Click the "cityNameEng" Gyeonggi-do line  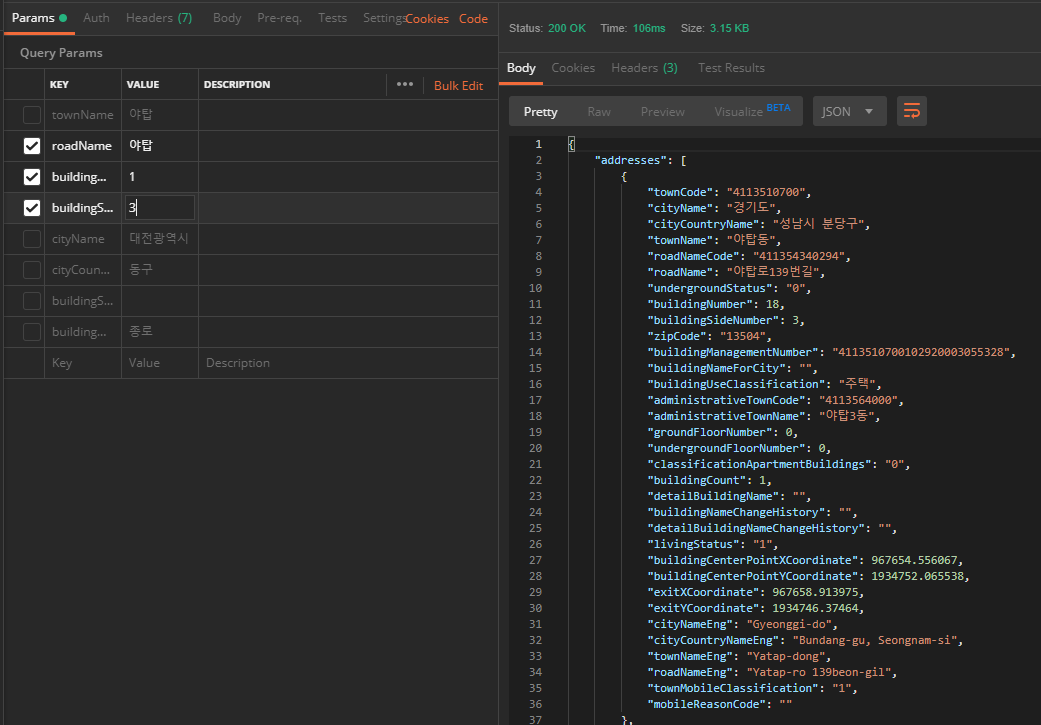coord(743,624)
